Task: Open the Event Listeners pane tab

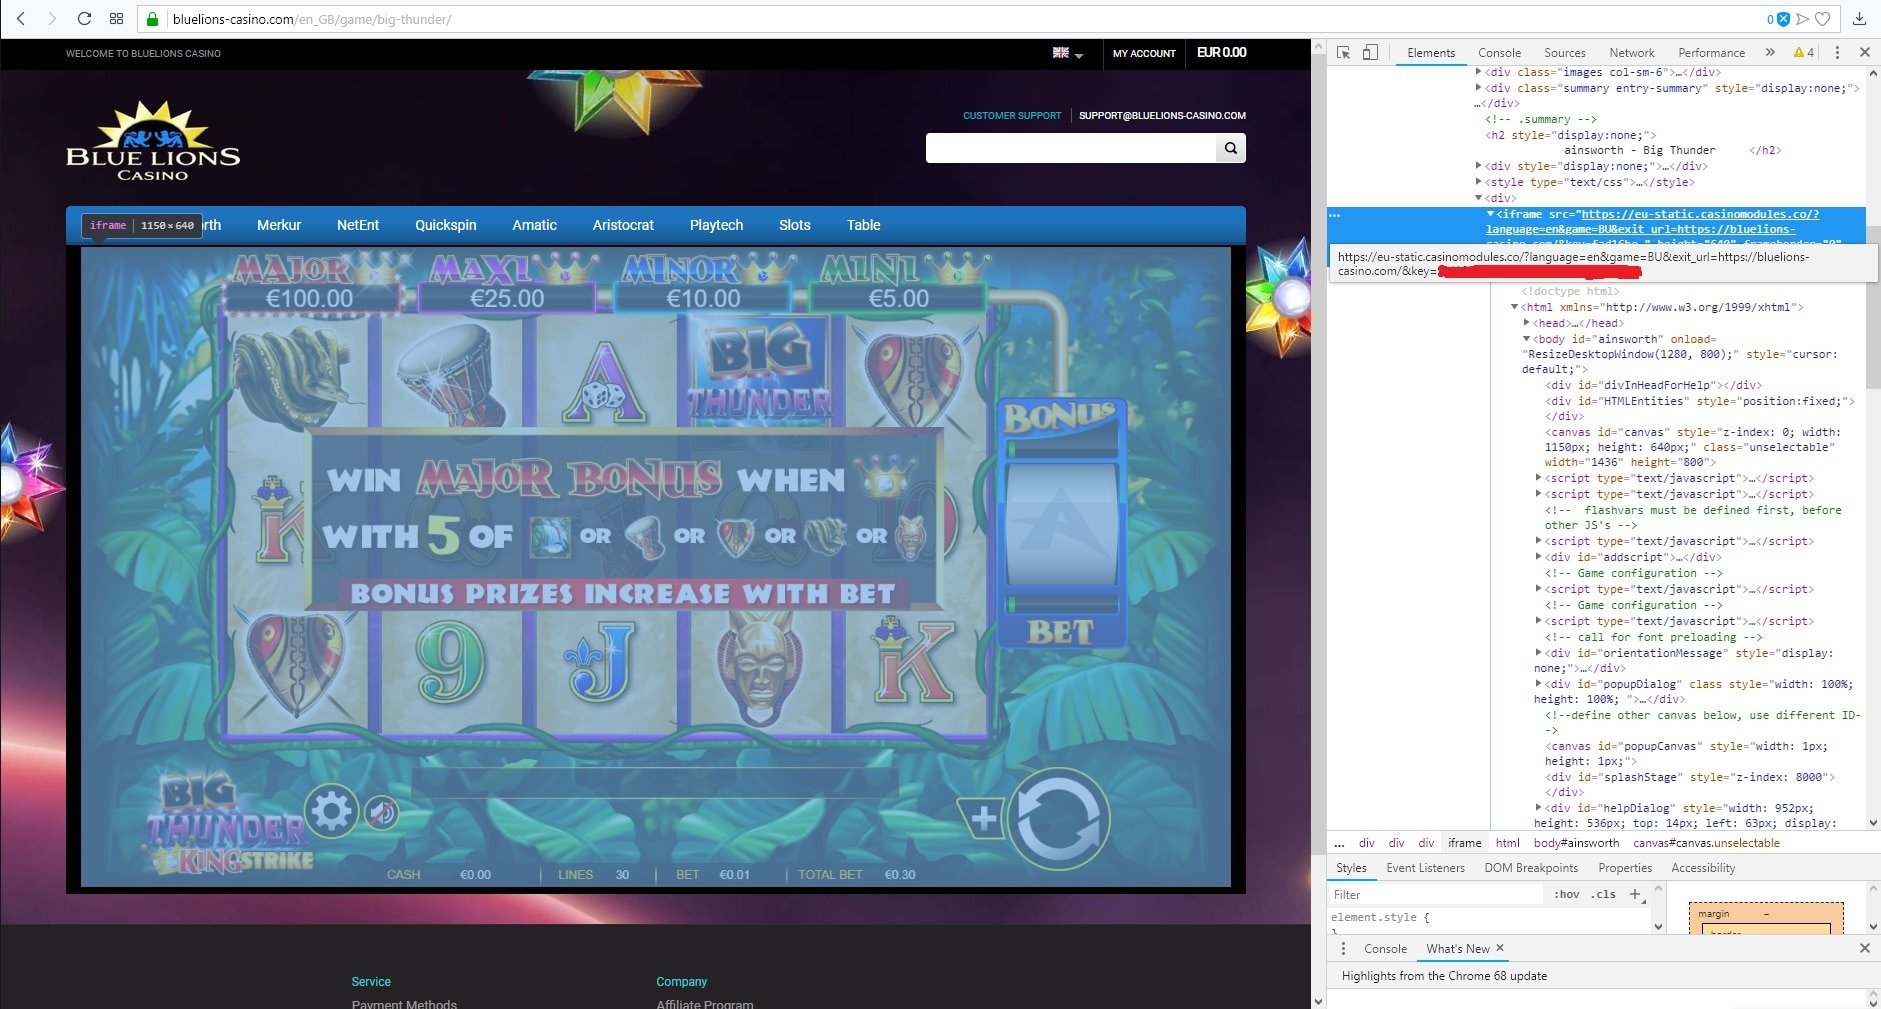Action: tap(1425, 868)
